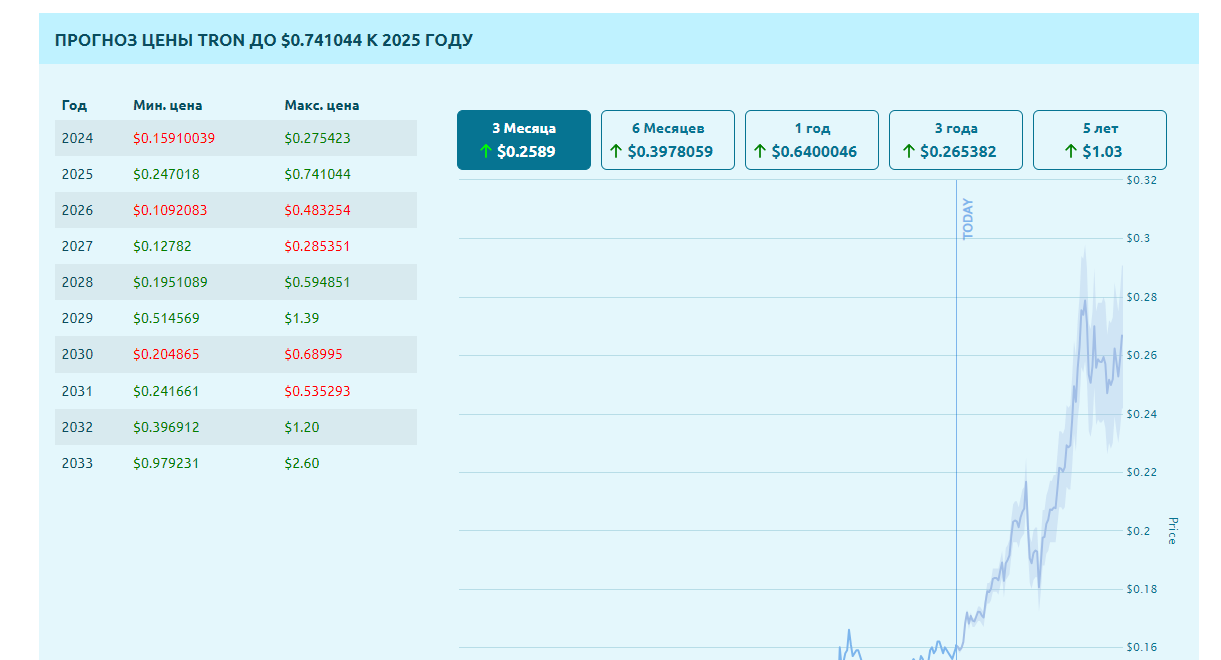Click min price $0.1951089
The image size is (1221, 660).
click(170, 282)
